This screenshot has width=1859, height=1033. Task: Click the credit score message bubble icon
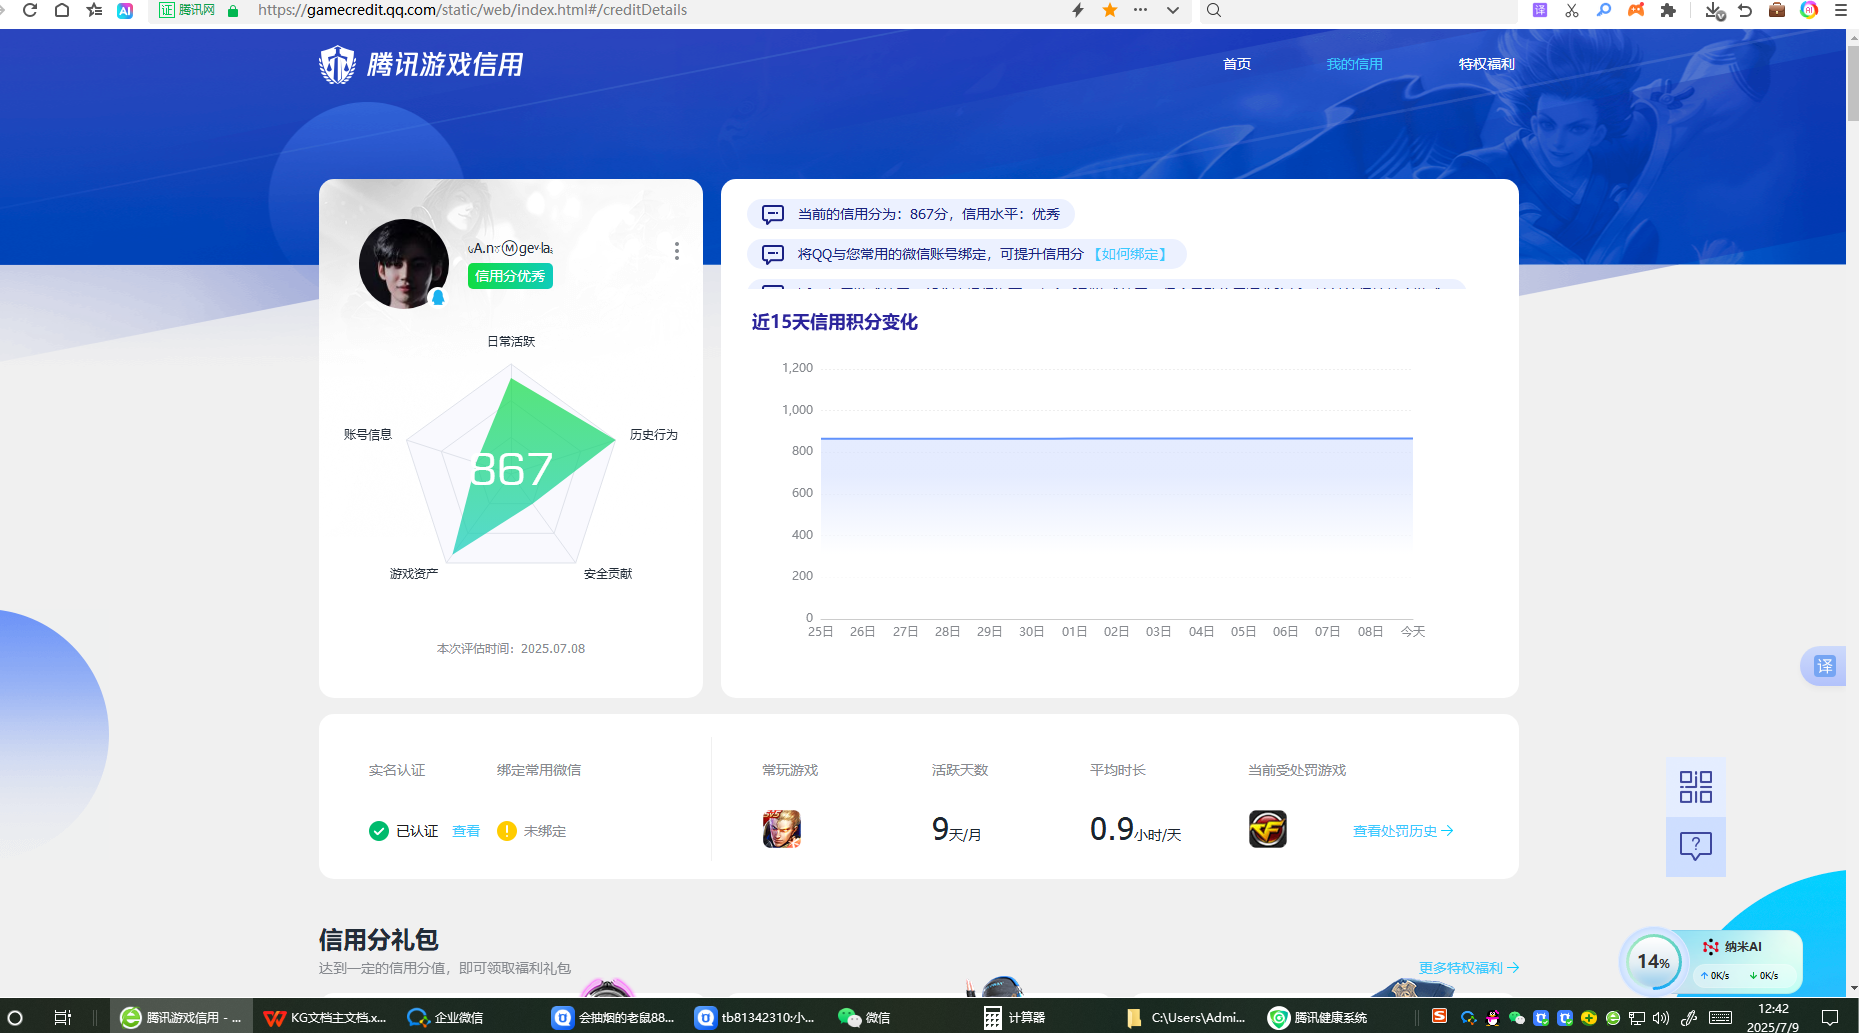coord(773,214)
